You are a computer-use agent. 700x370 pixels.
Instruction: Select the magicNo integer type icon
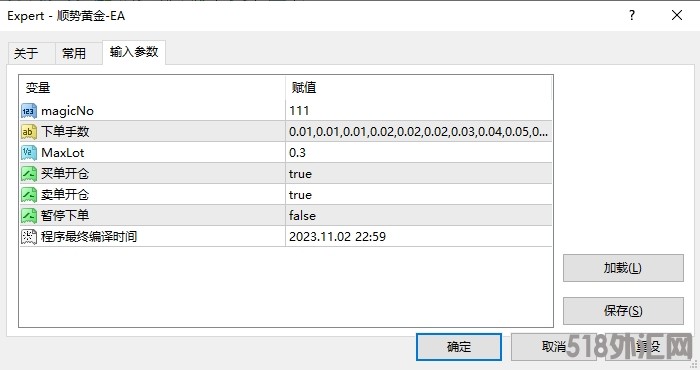29,111
